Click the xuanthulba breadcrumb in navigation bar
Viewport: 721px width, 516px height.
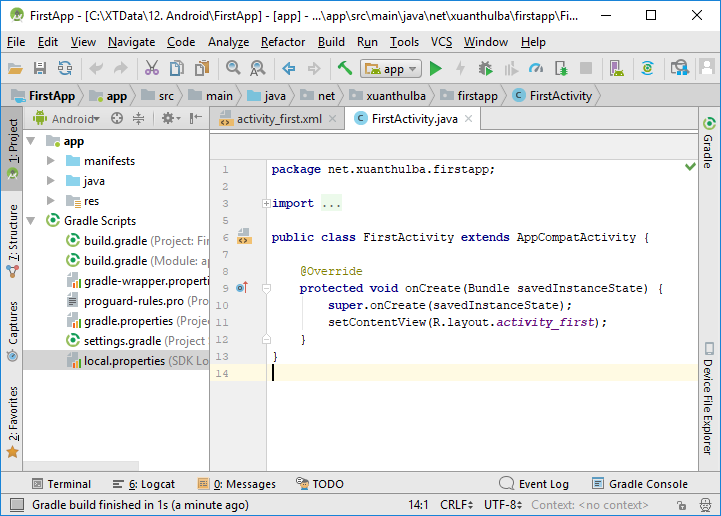pos(387,96)
